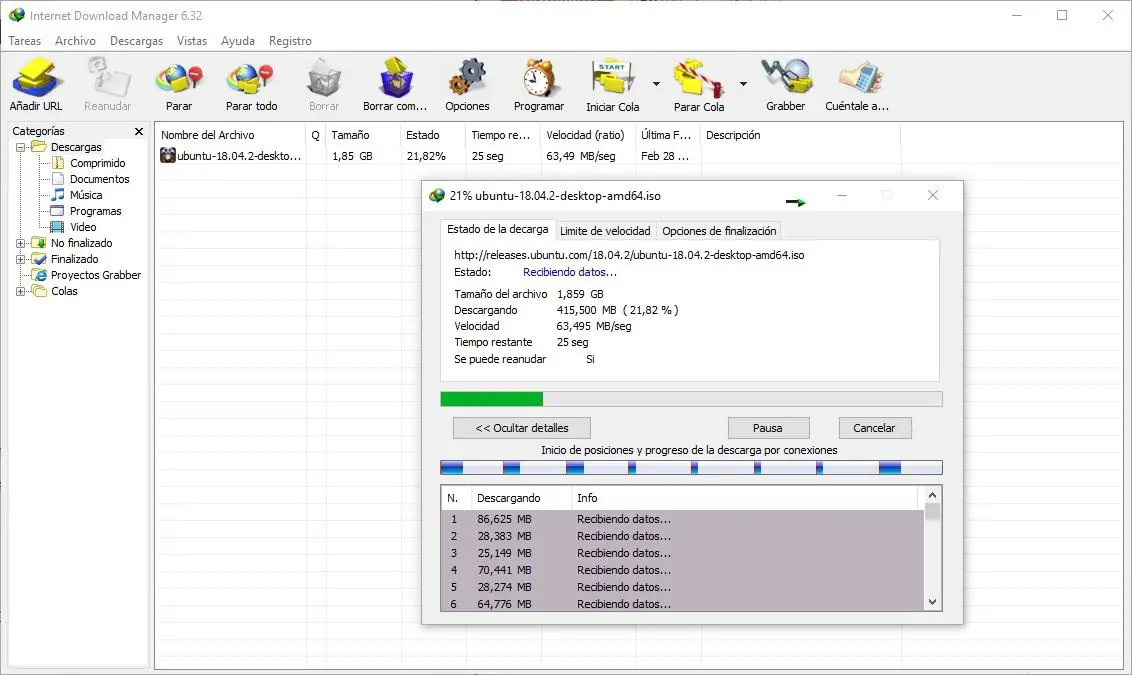Minimize the download progress dialog
Viewport: 1132px width, 675px height.
tap(842, 196)
